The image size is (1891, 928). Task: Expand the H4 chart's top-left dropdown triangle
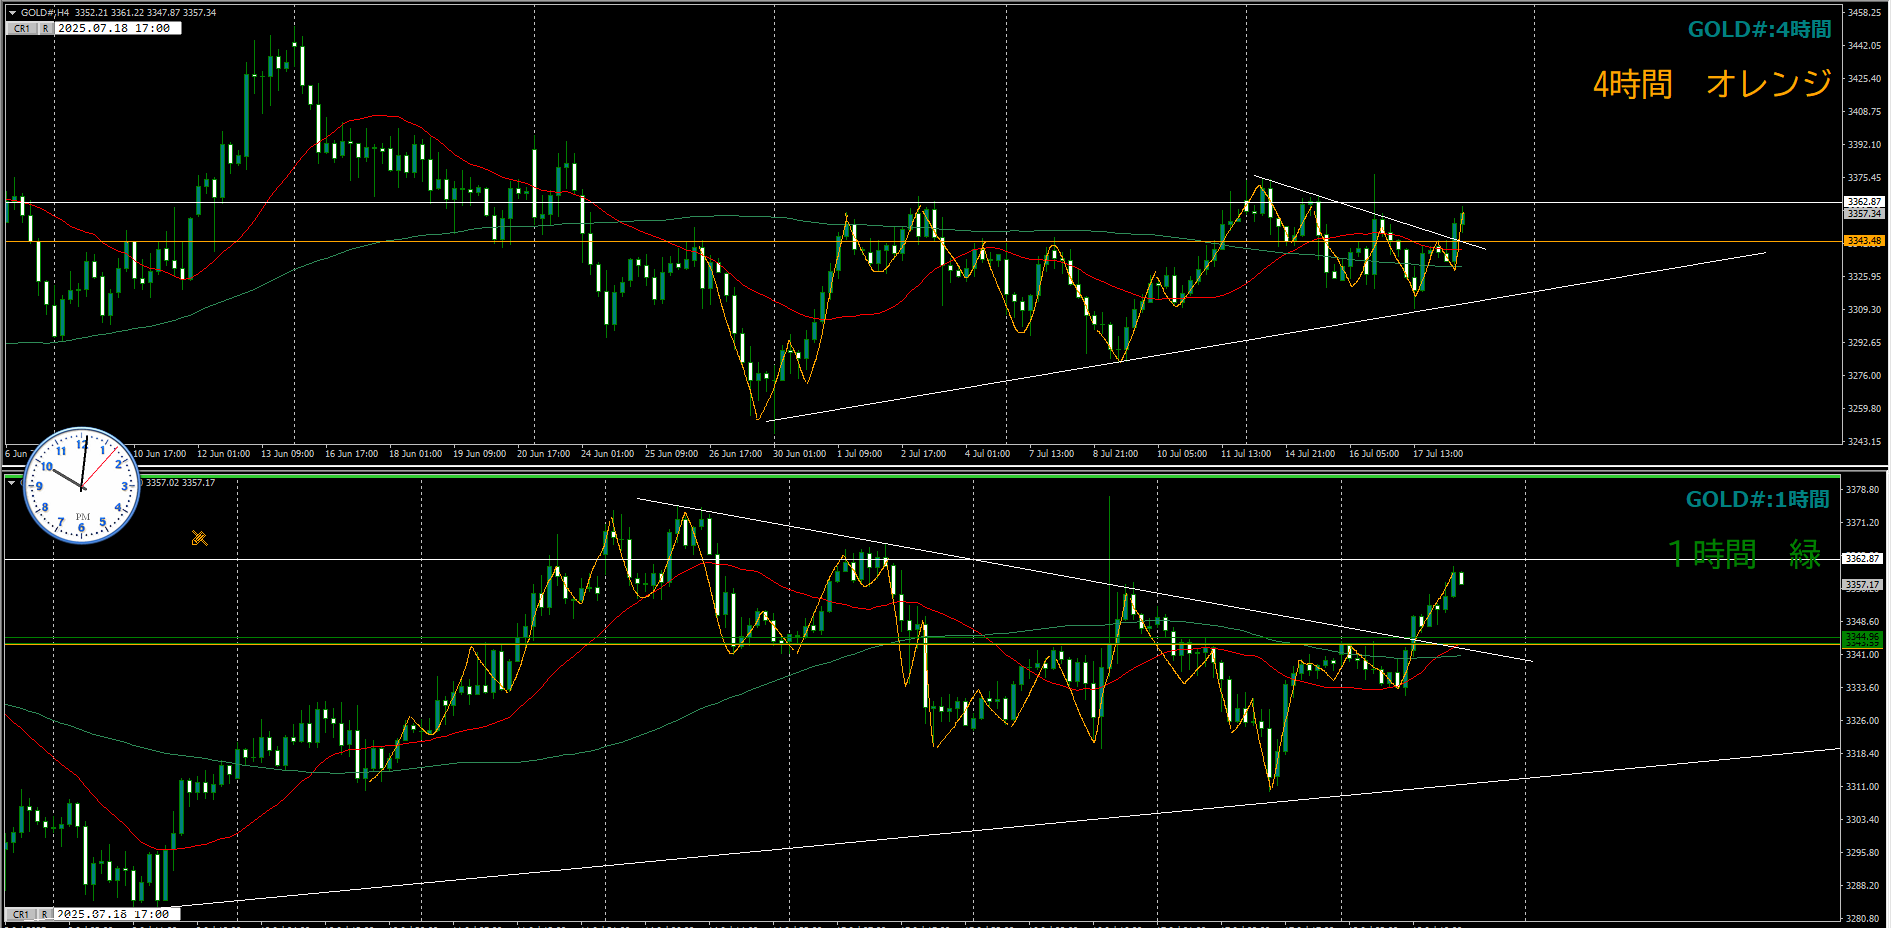pyautogui.click(x=12, y=13)
